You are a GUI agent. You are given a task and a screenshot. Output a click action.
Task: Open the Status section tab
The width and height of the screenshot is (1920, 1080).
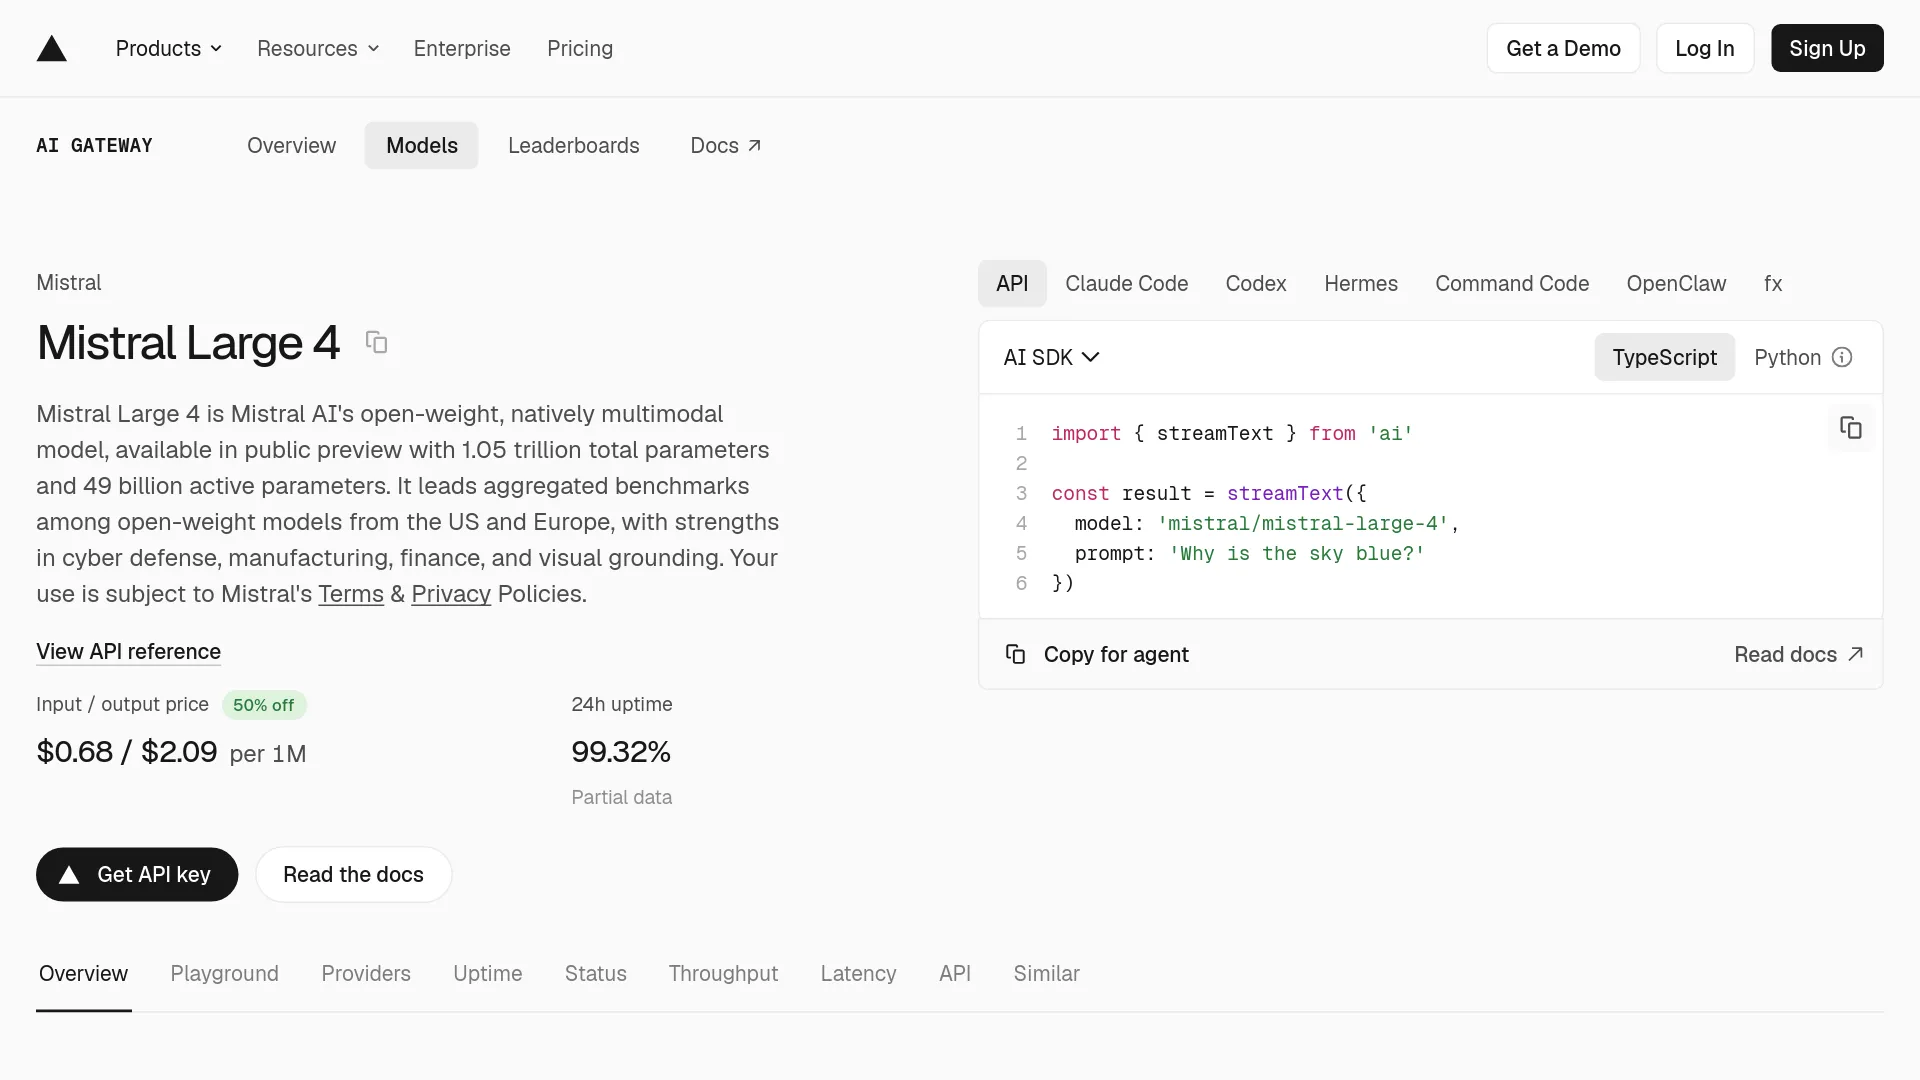coord(595,973)
